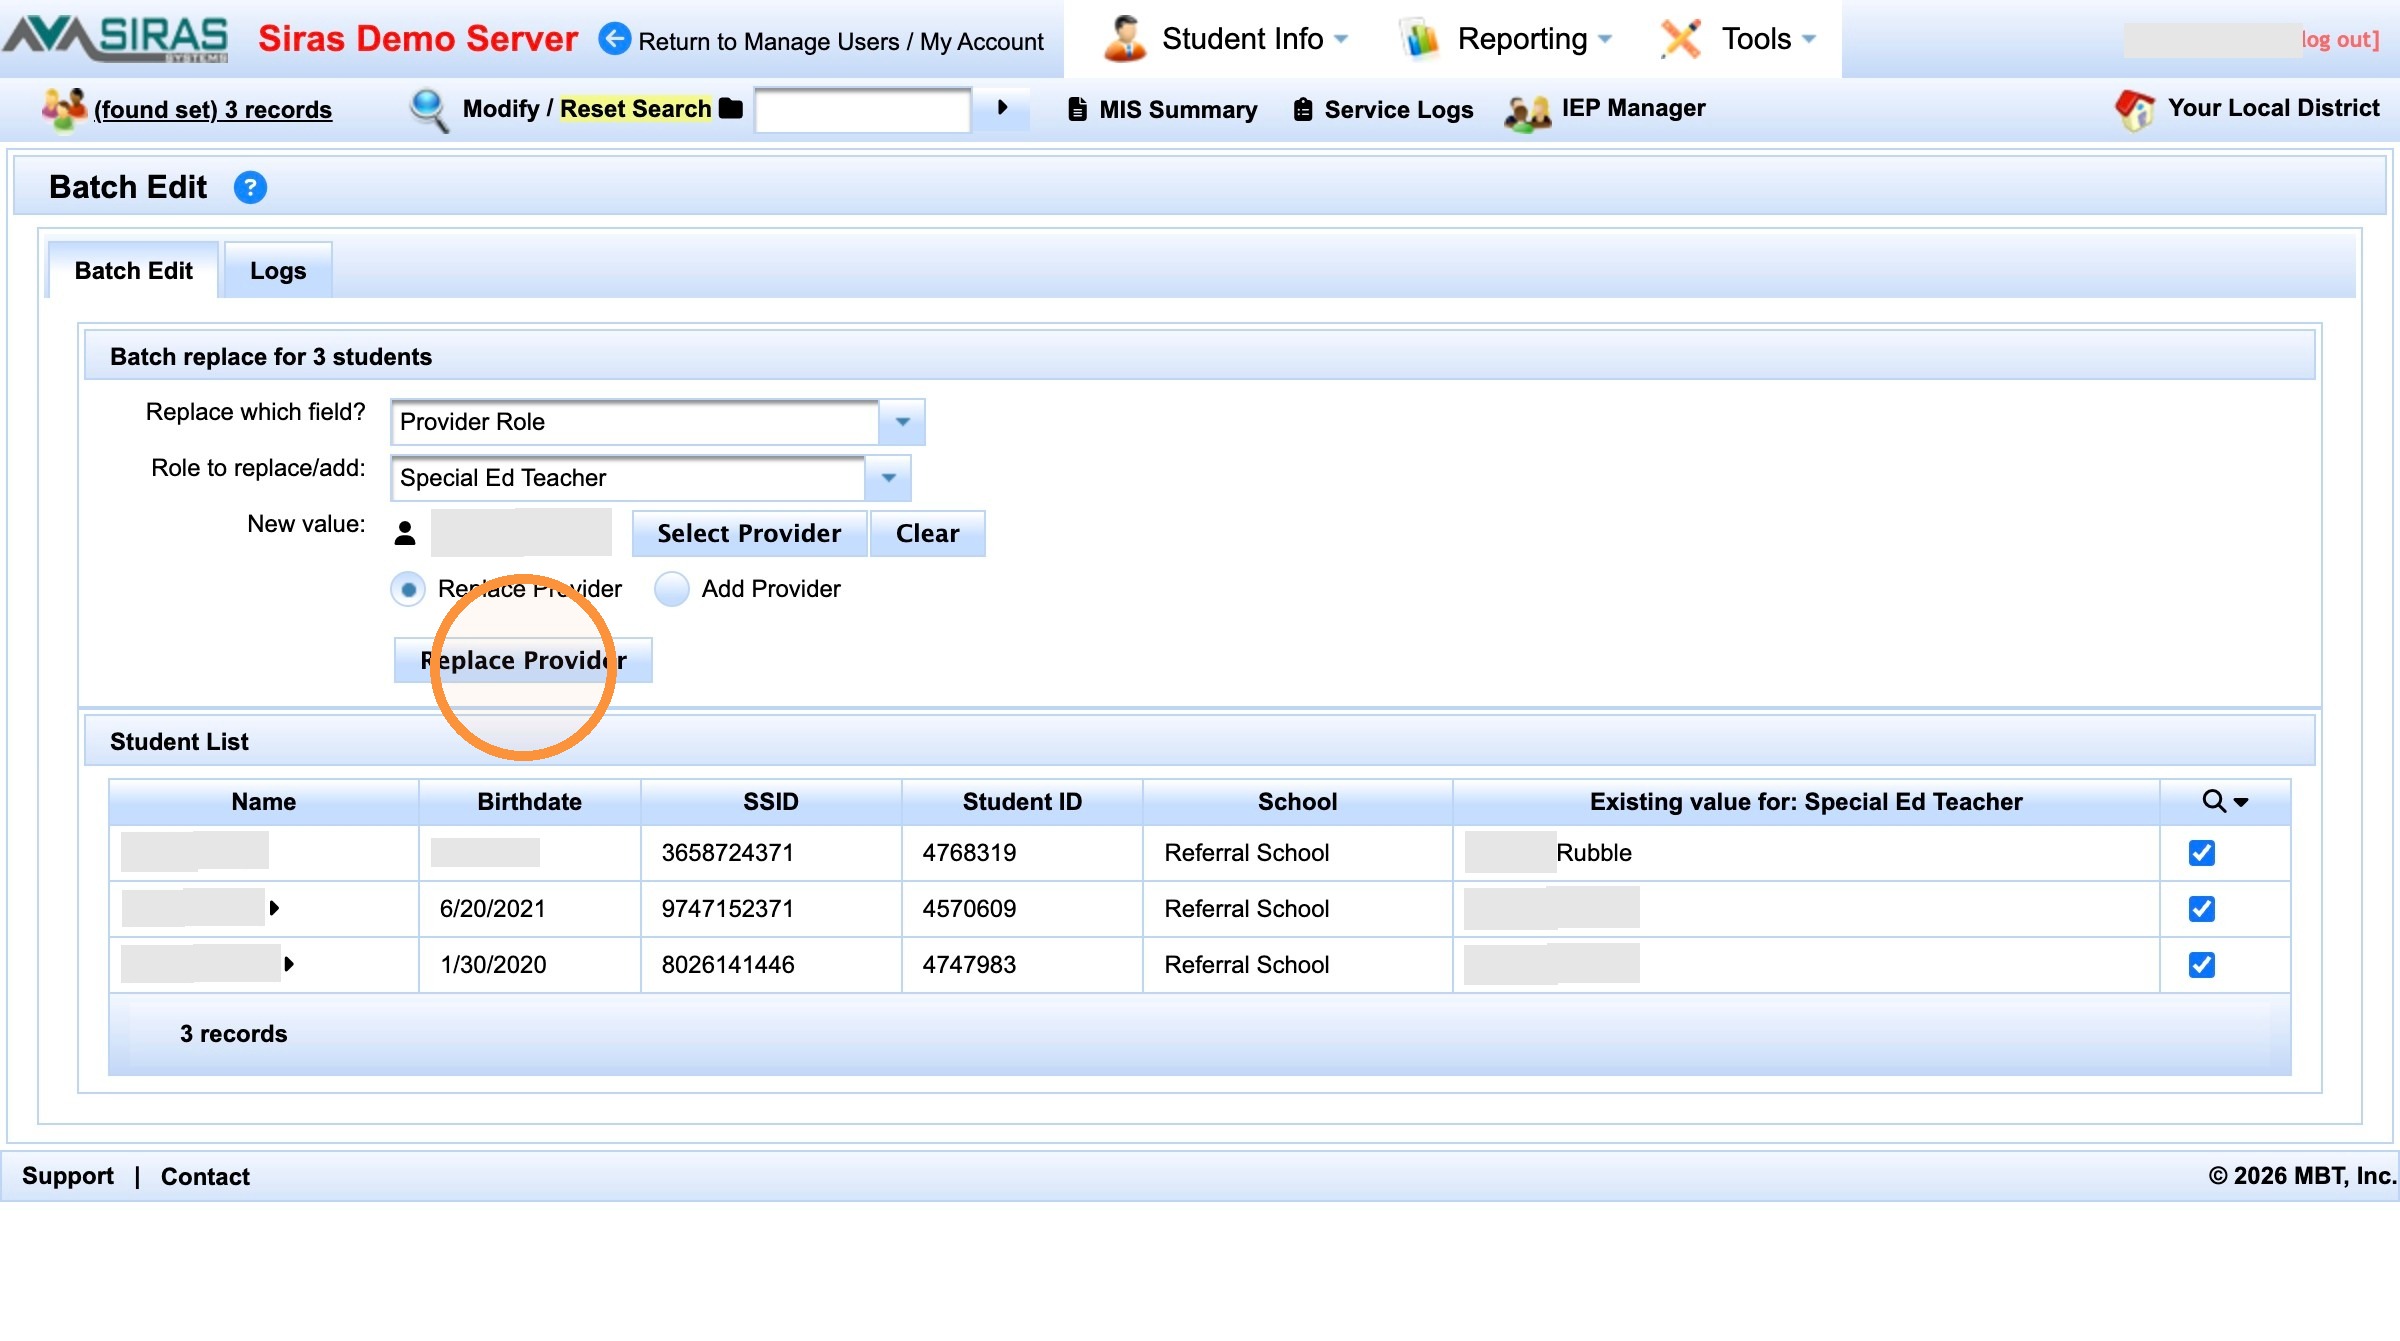Click the Modify search link
This screenshot has width=2400, height=1341.
(x=500, y=109)
